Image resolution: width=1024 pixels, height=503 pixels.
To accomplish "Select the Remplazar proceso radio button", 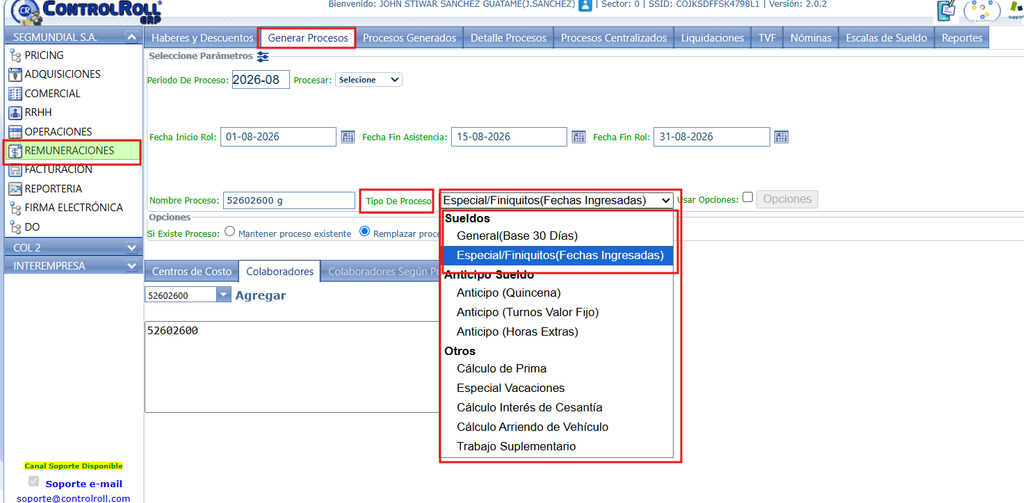I will [x=364, y=231].
